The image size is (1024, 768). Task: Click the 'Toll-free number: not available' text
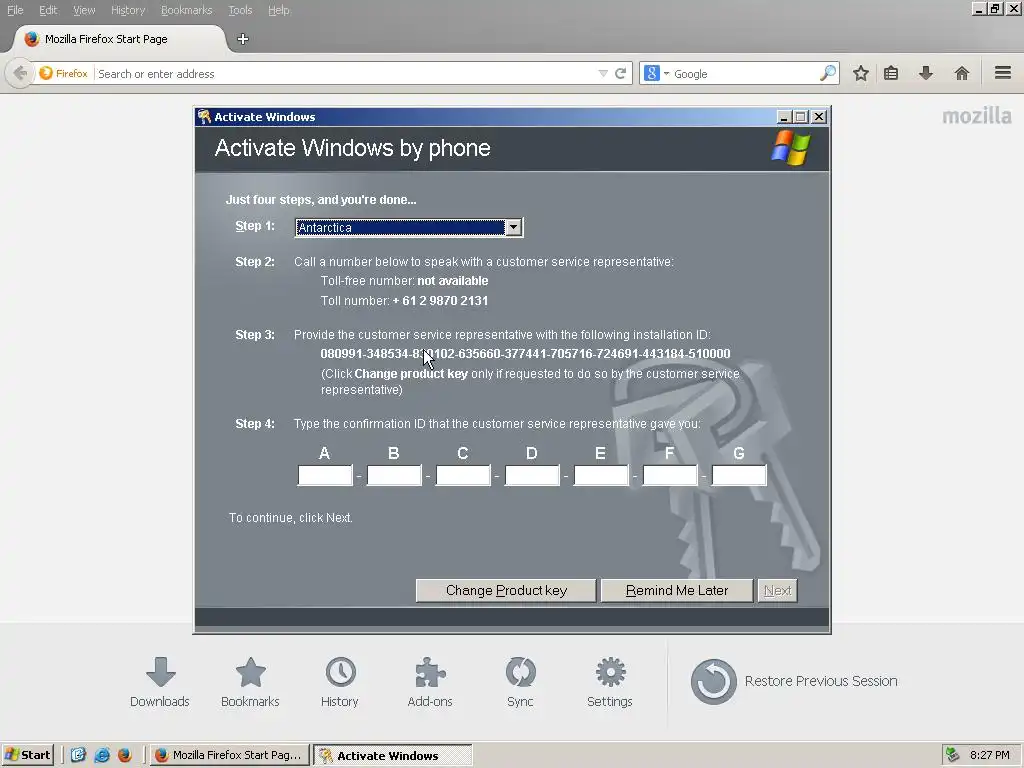click(x=404, y=281)
